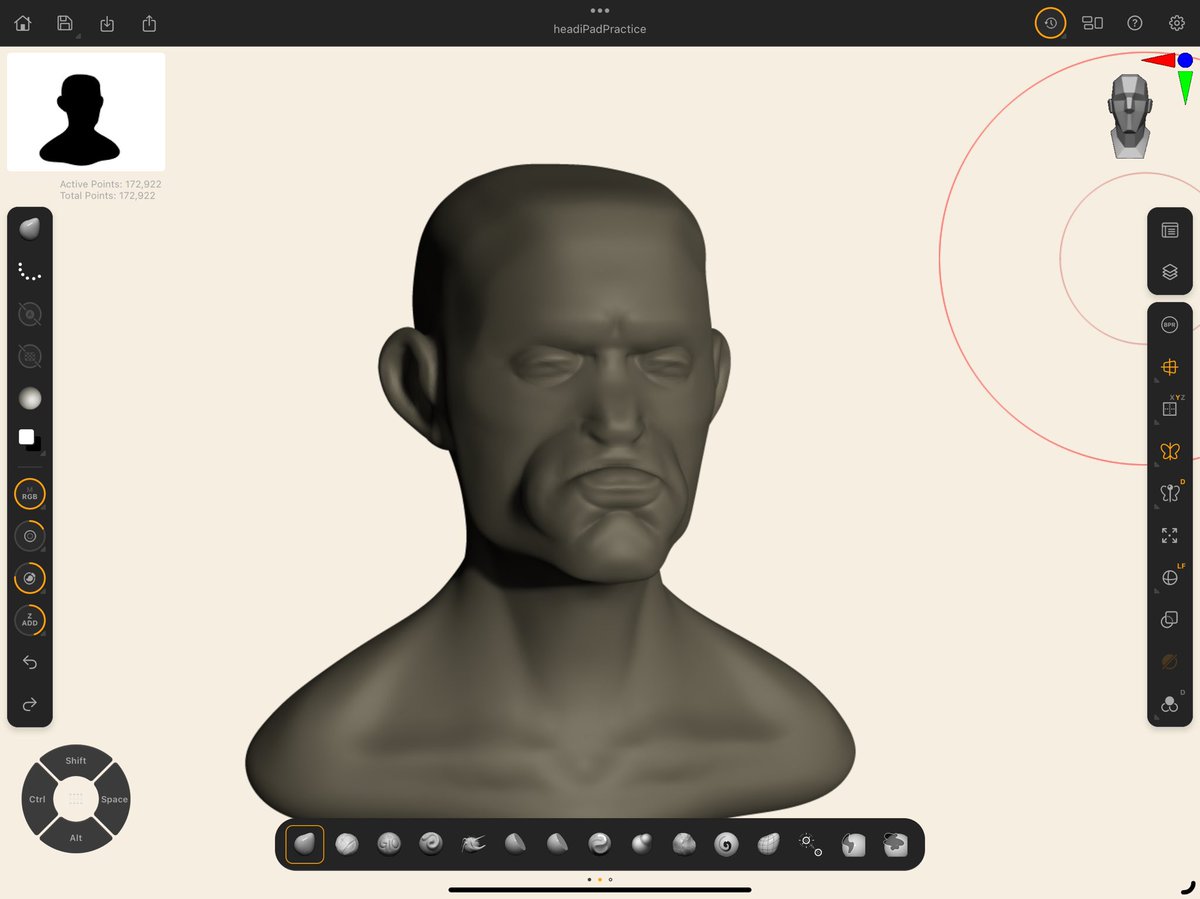Click the center of the modifier wheel

click(76, 799)
